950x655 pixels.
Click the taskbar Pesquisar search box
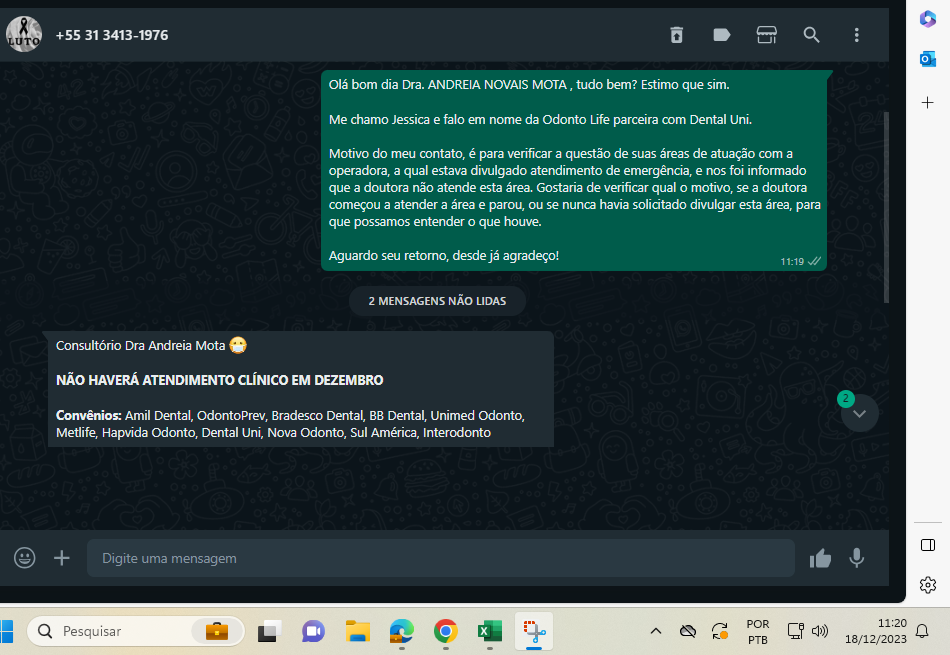pyautogui.click(x=136, y=631)
